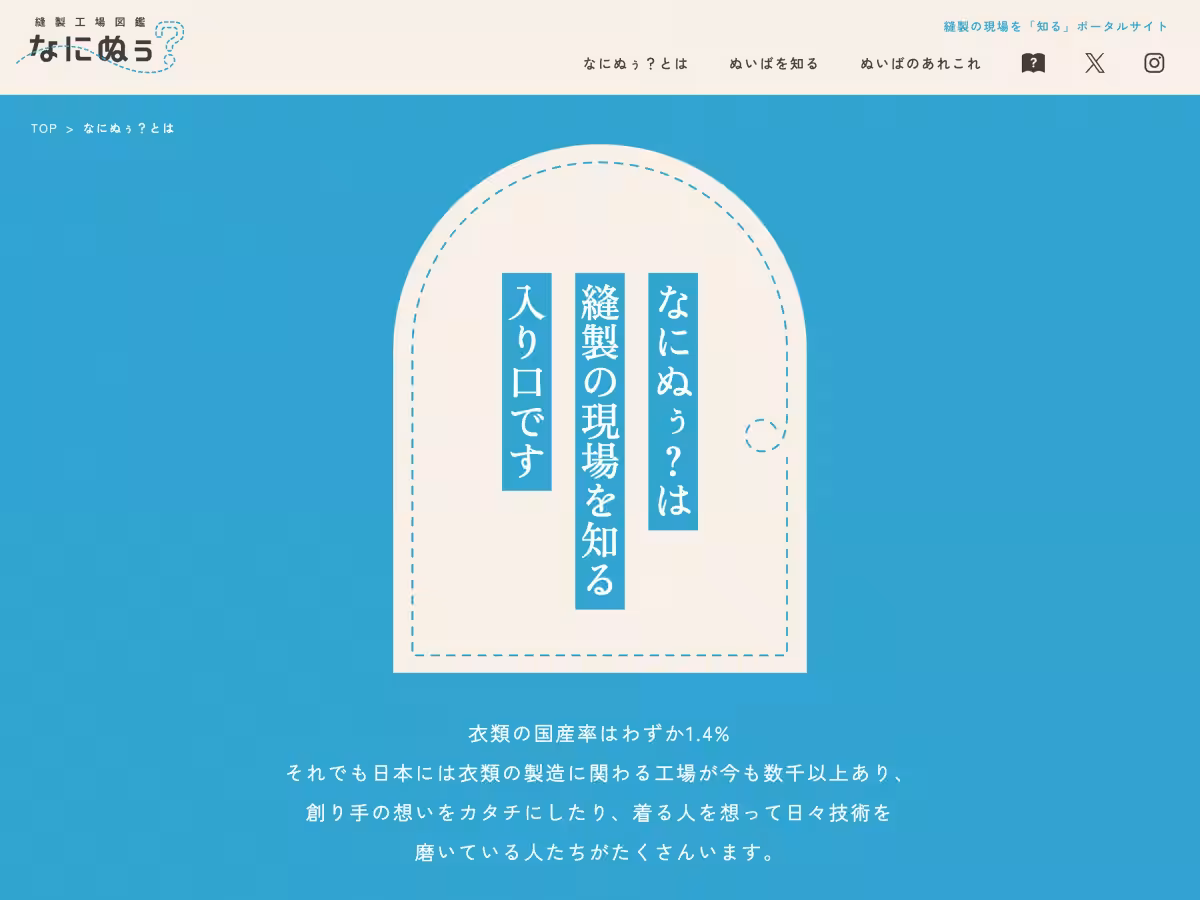Viewport: 1200px width, 900px height.
Task: Select the なにぬぅ?とは breadcrumb text
Action: (x=129, y=129)
